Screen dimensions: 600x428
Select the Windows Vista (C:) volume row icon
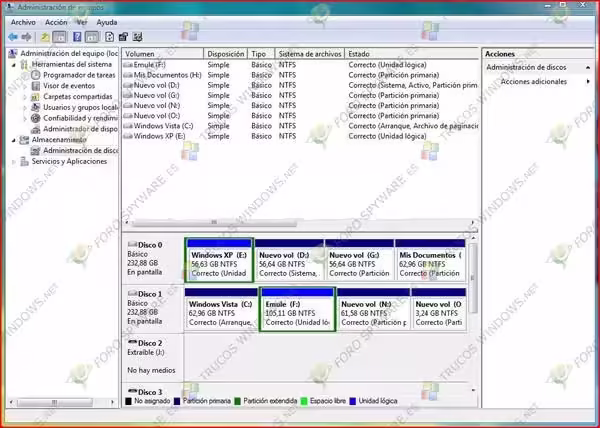point(127,126)
